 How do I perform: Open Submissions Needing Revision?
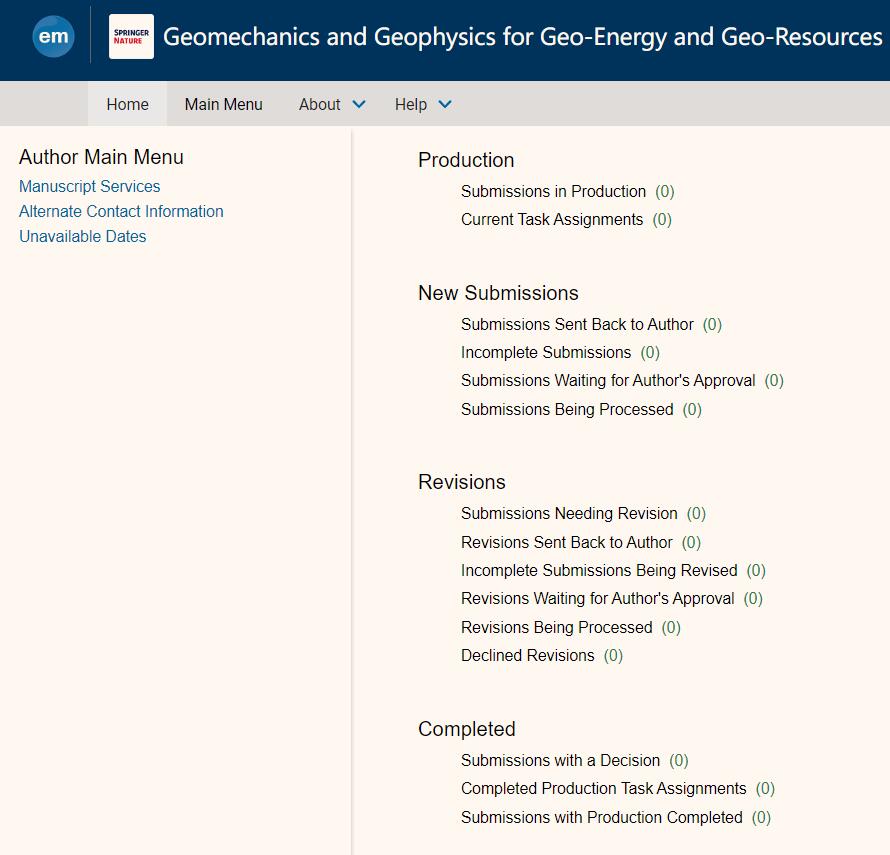coord(569,514)
